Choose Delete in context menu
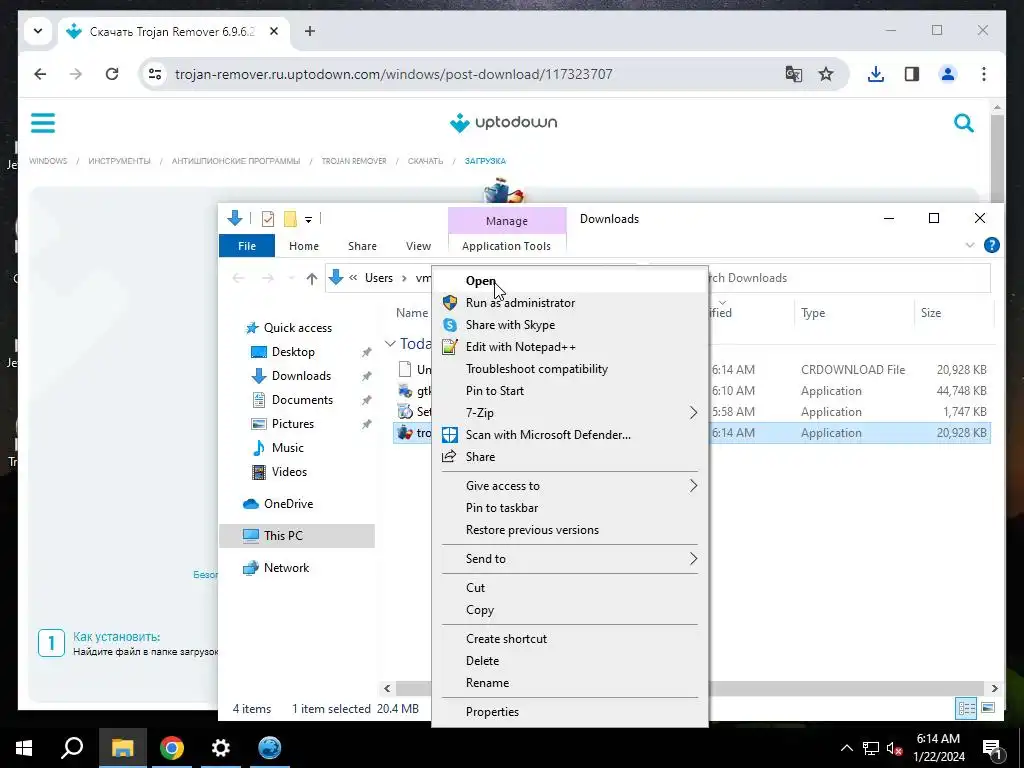The width and height of the screenshot is (1024, 768). 569,660
